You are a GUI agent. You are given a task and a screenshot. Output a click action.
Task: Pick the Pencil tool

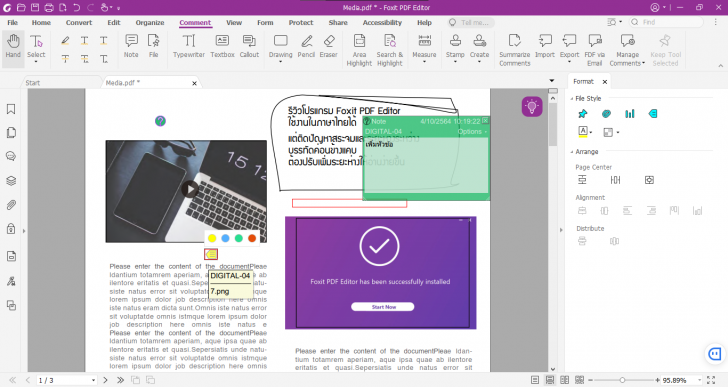point(306,47)
